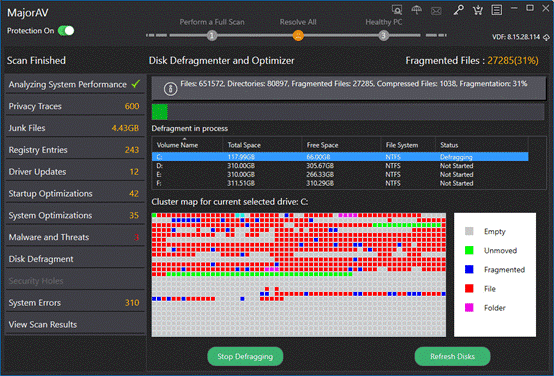Open System Optimizations category
The image size is (554, 376).
(75, 216)
